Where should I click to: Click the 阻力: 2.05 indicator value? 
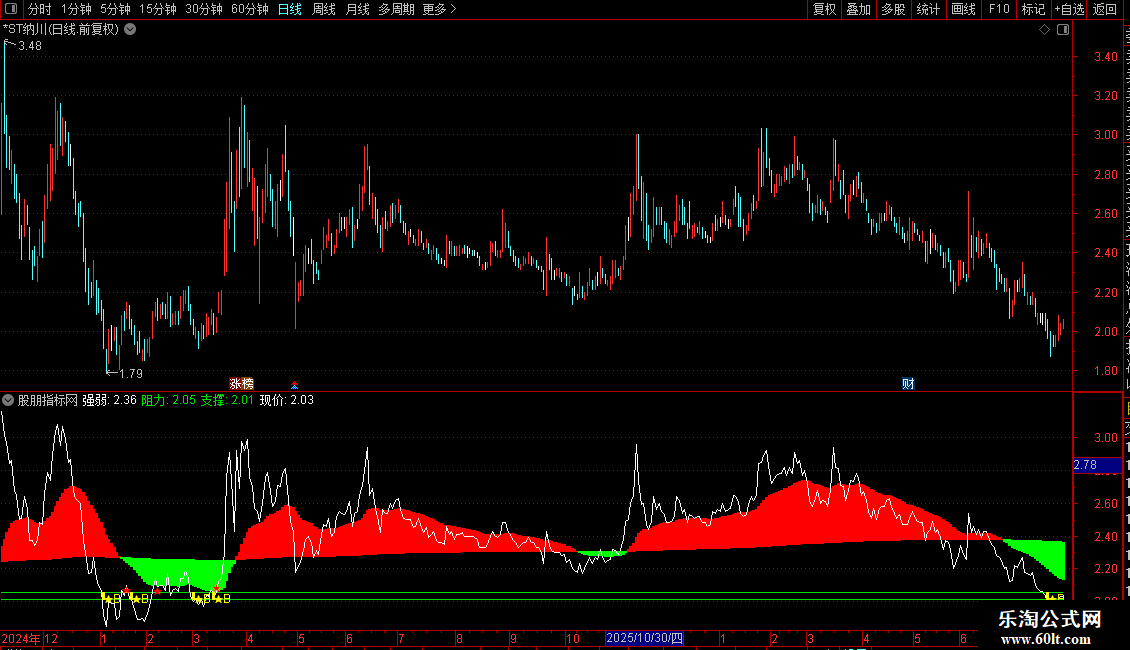[x=169, y=400]
